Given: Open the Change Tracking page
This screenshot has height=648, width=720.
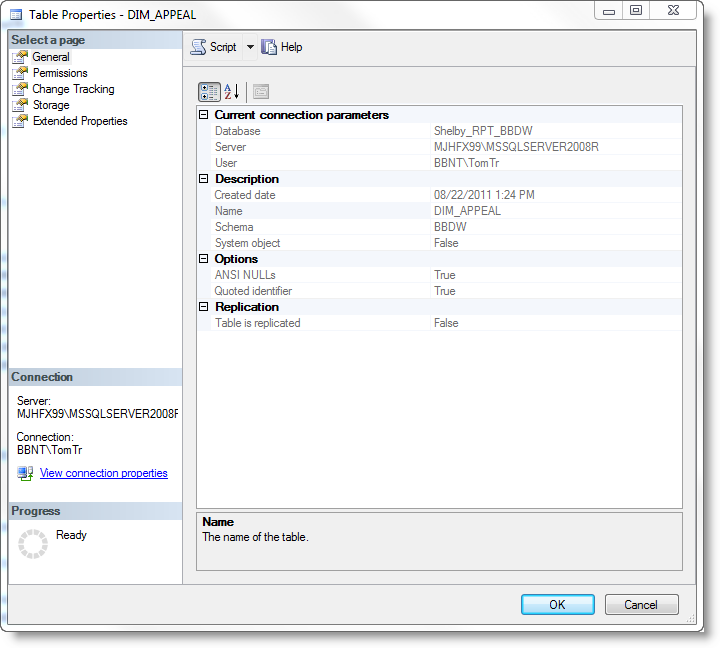Looking at the screenshot, I should click(x=73, y=89).
